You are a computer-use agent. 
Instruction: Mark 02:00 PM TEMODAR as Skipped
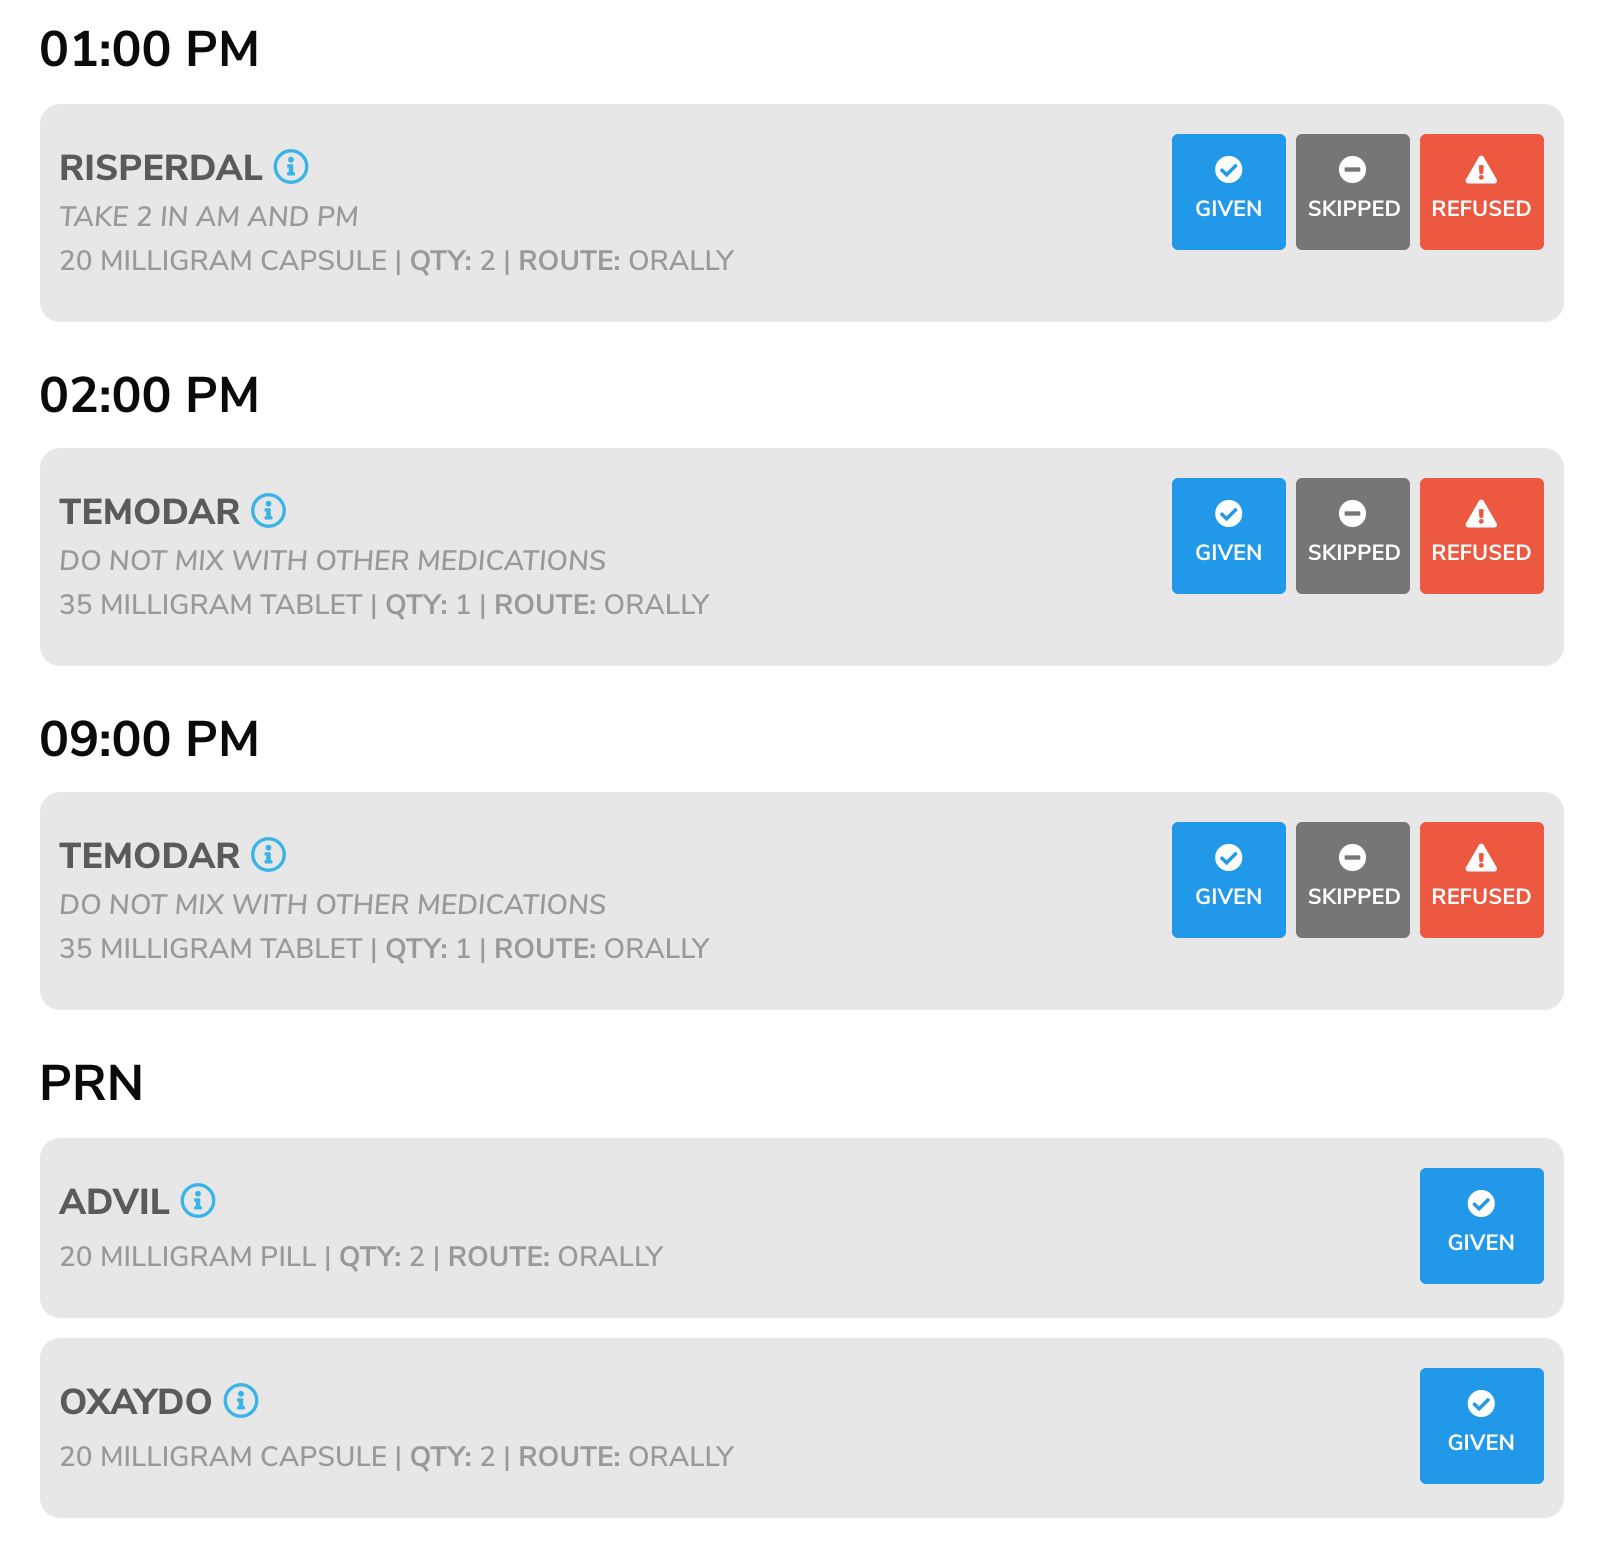click(1352, 536)
